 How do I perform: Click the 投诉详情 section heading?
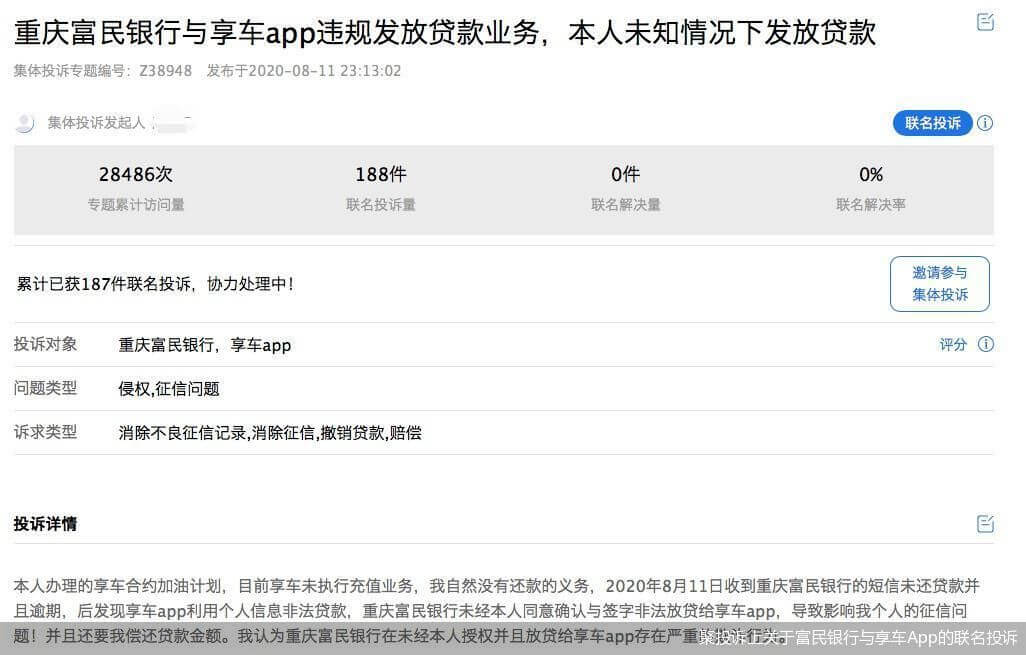(45, 523)
